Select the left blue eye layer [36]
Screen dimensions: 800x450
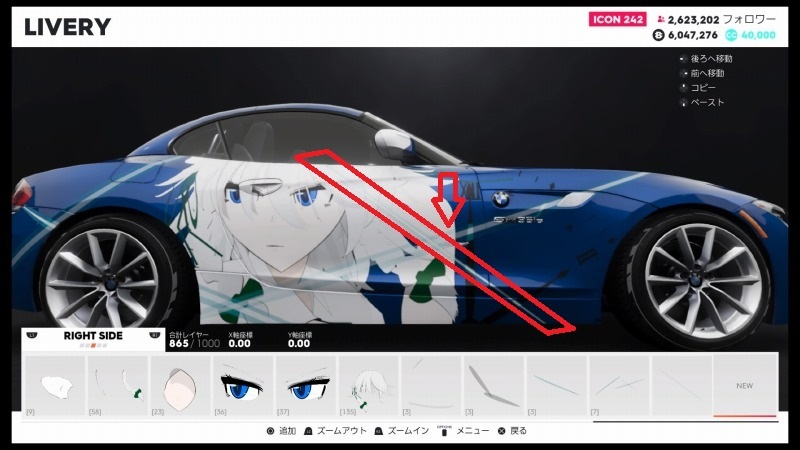pos(243,386)
